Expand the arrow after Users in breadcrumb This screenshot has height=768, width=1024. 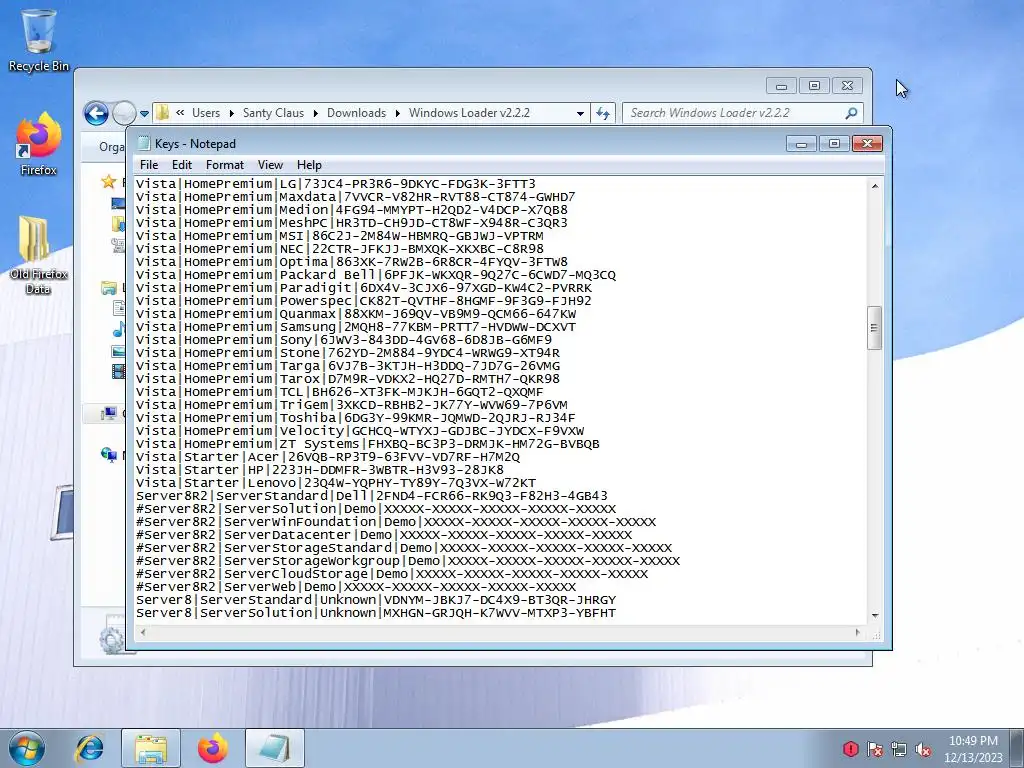[231, 113]
